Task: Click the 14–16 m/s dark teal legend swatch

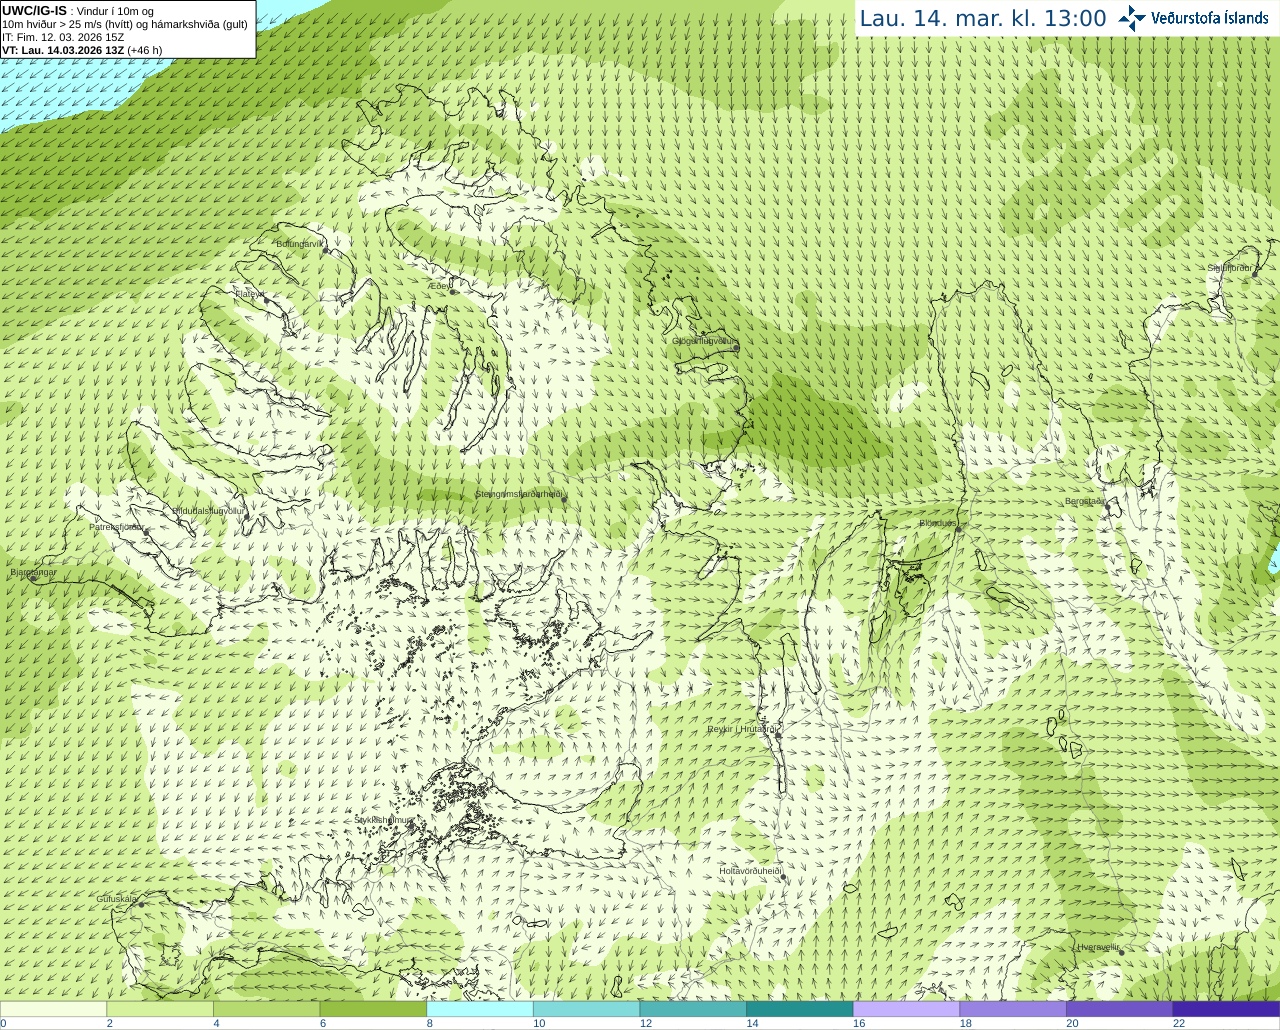Action: point(800,1008)
